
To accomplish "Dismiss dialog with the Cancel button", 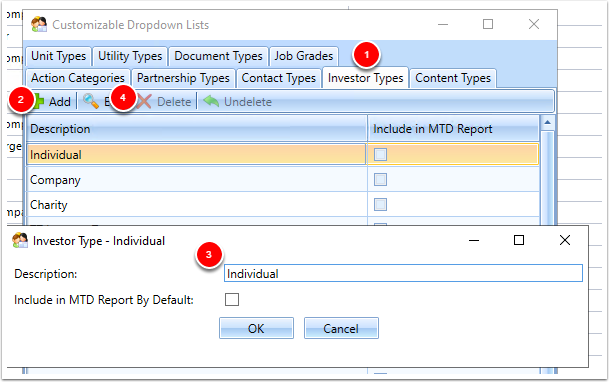I will pos(341,328).
